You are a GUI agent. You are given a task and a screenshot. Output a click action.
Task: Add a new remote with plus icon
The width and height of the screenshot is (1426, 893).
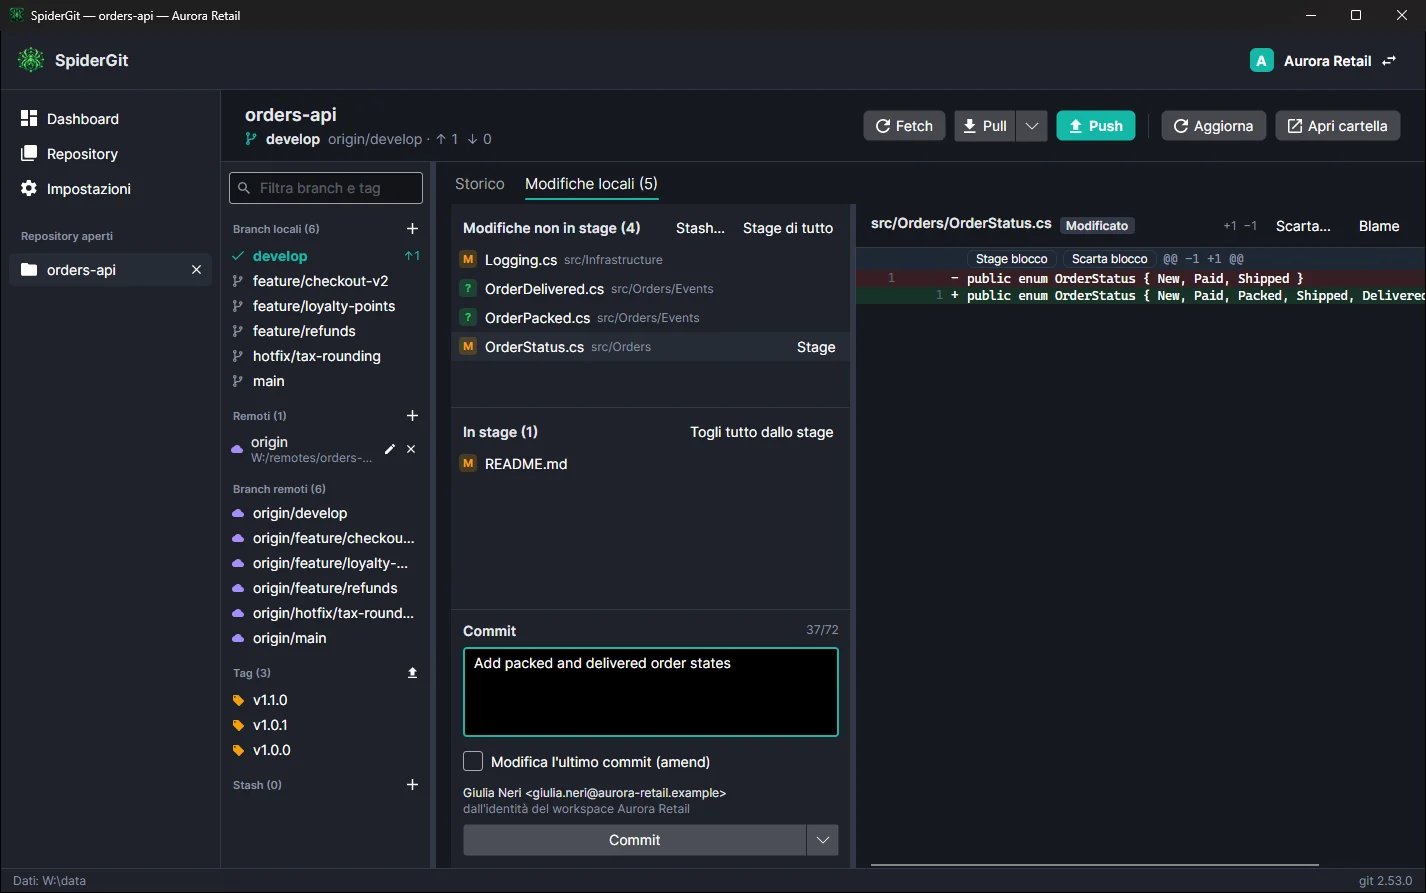(412, 416)
